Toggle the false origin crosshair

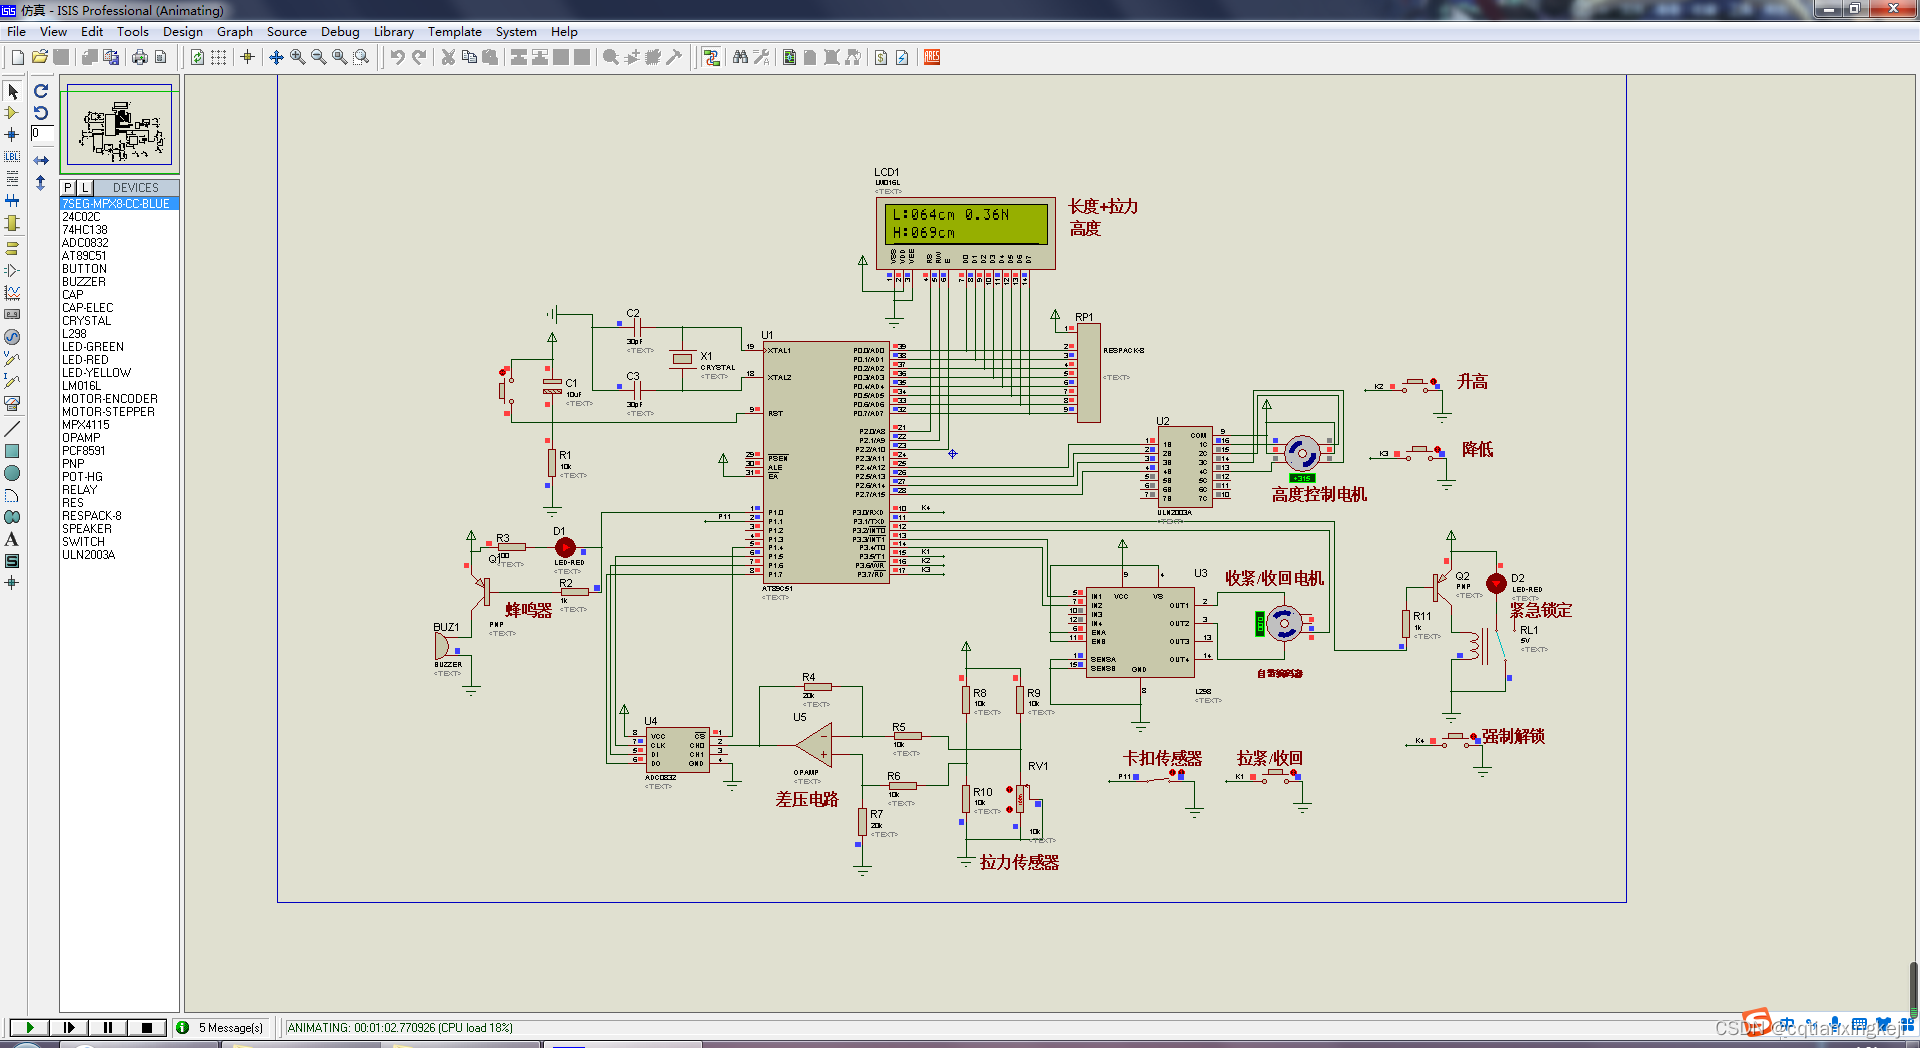(247, 57)
